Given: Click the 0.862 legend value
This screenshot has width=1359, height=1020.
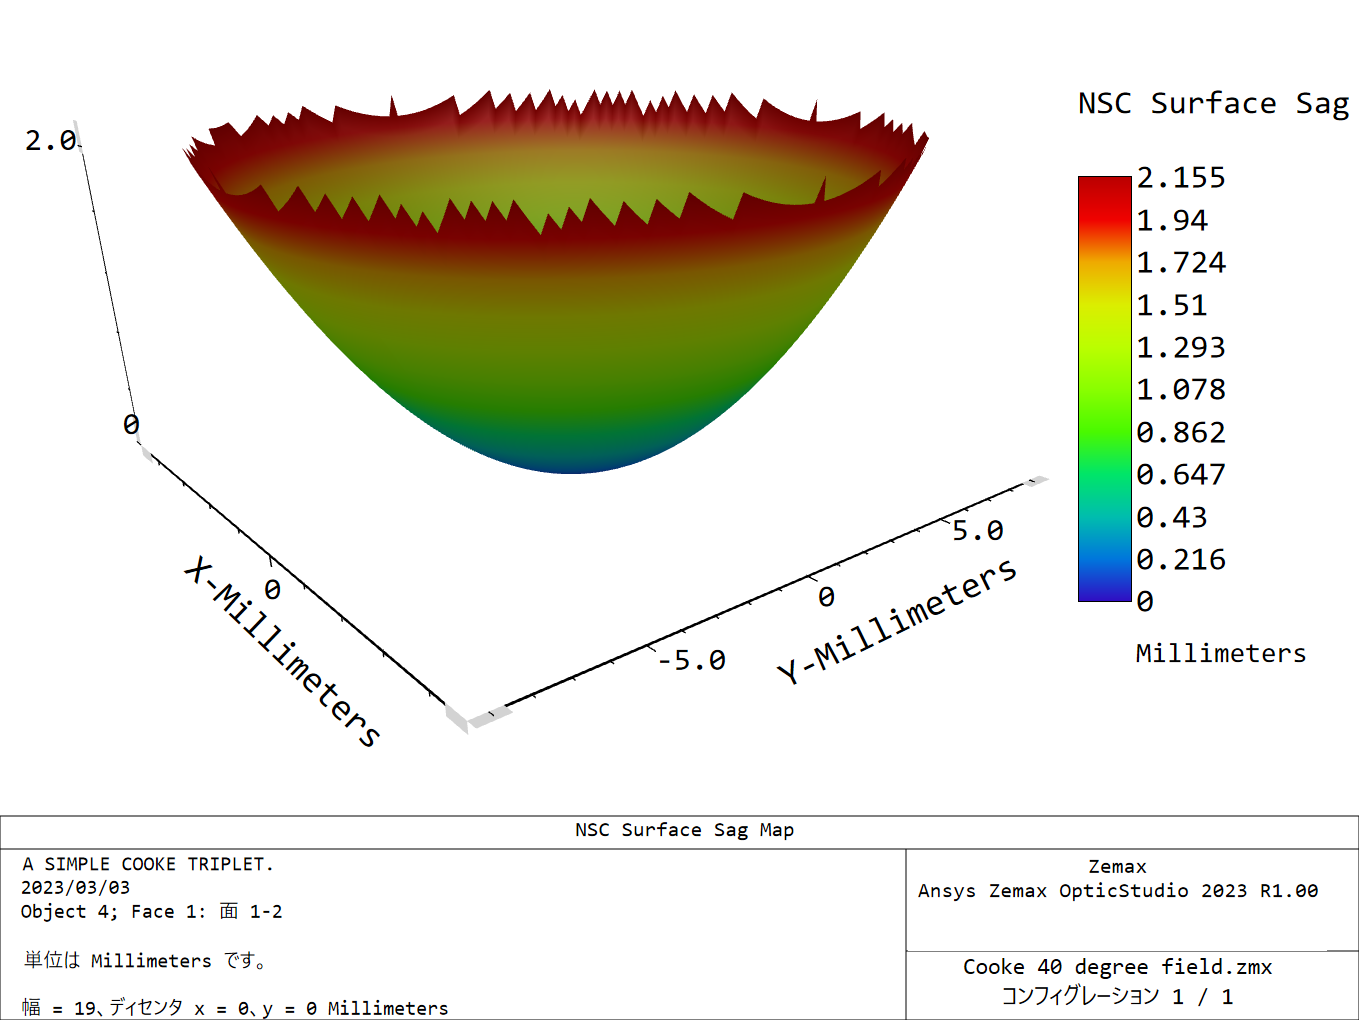Looking at the screenshot, I should click(x=1181, y=432).
